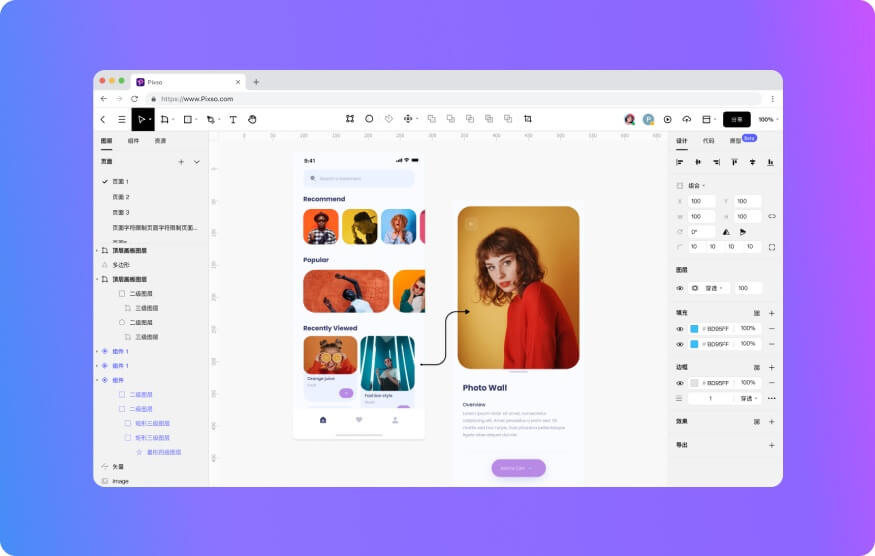
Task: Switch to the prototype Beta tab
Action: (743, 140)
